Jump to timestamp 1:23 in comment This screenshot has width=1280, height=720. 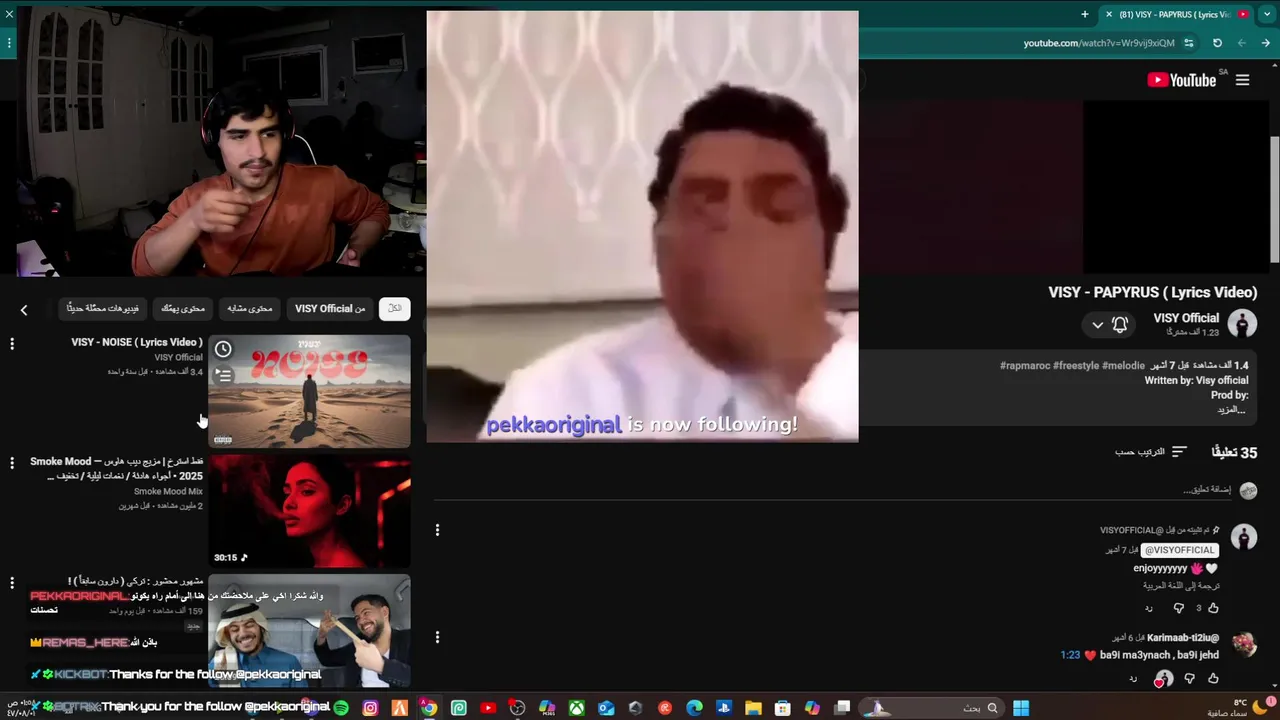tap(1070, 655)
